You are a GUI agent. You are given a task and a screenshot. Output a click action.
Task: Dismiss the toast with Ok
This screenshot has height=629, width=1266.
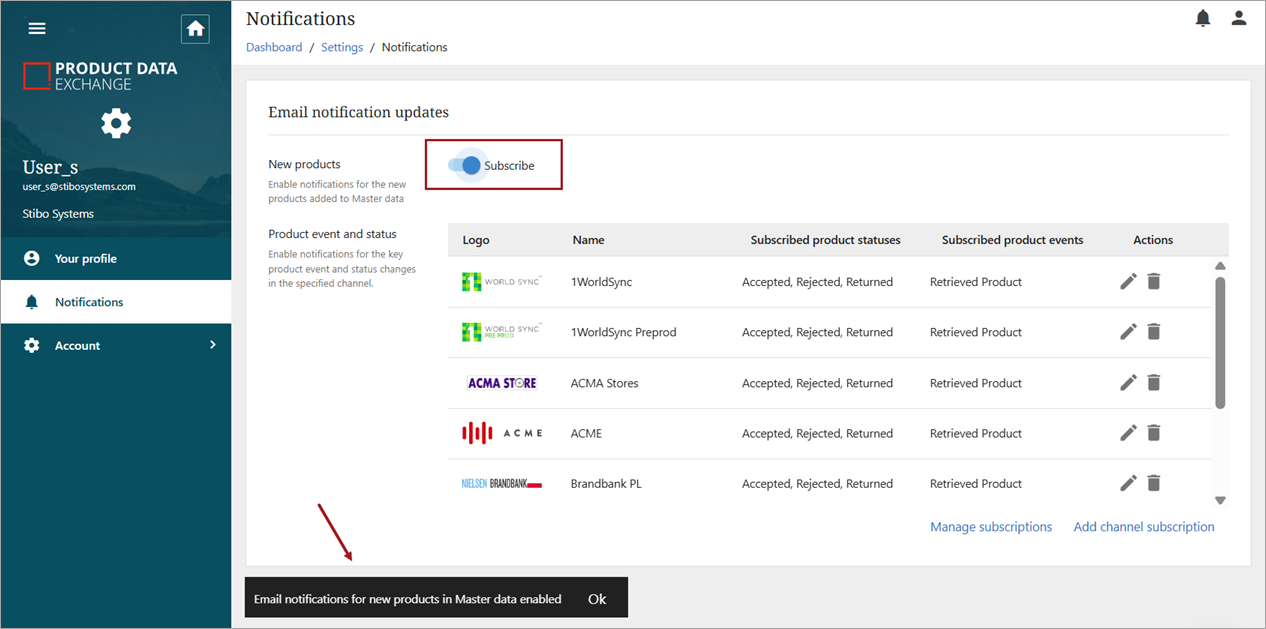pyautogui.click(x=597, y=599)
